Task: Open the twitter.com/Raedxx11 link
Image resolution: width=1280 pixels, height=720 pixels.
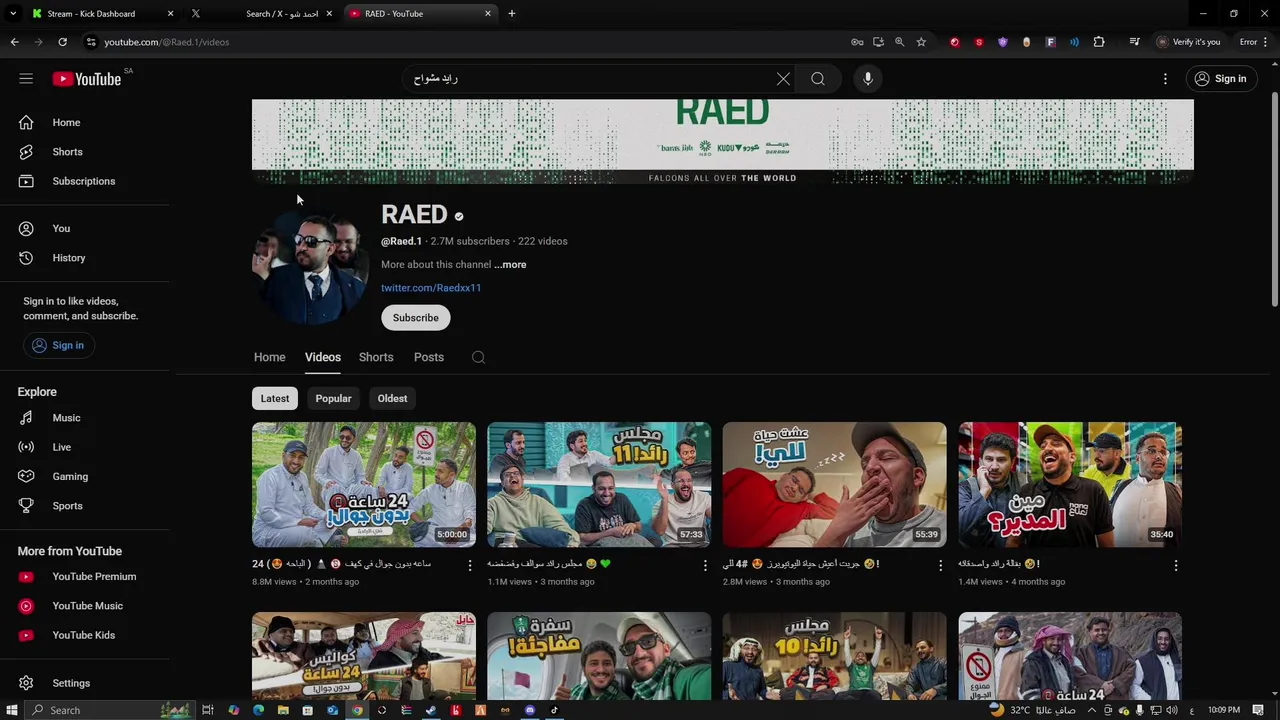Action: tap(431, 288)
